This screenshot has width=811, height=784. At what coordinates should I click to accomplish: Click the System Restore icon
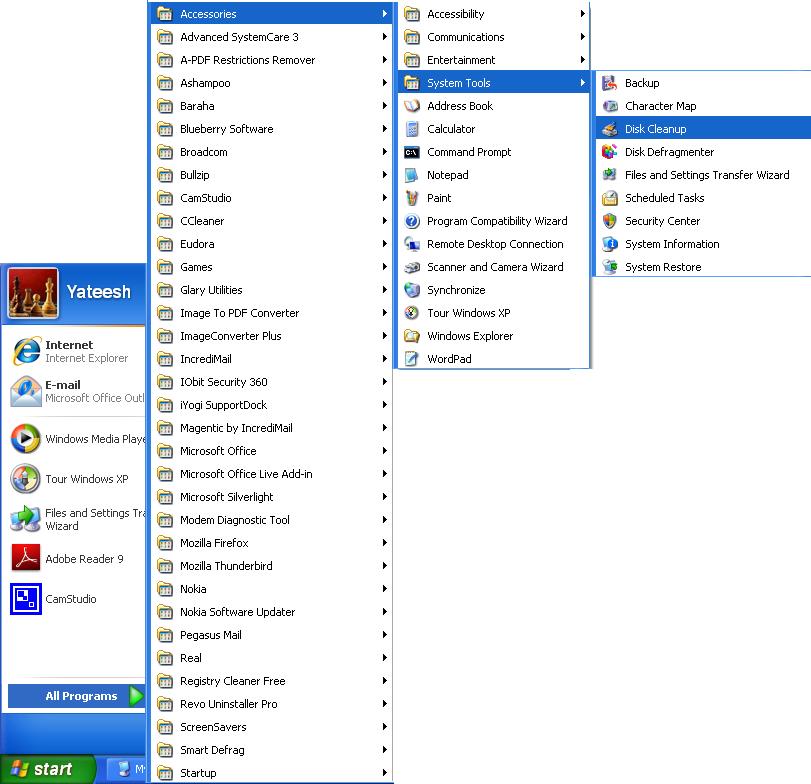click(610, 267)
